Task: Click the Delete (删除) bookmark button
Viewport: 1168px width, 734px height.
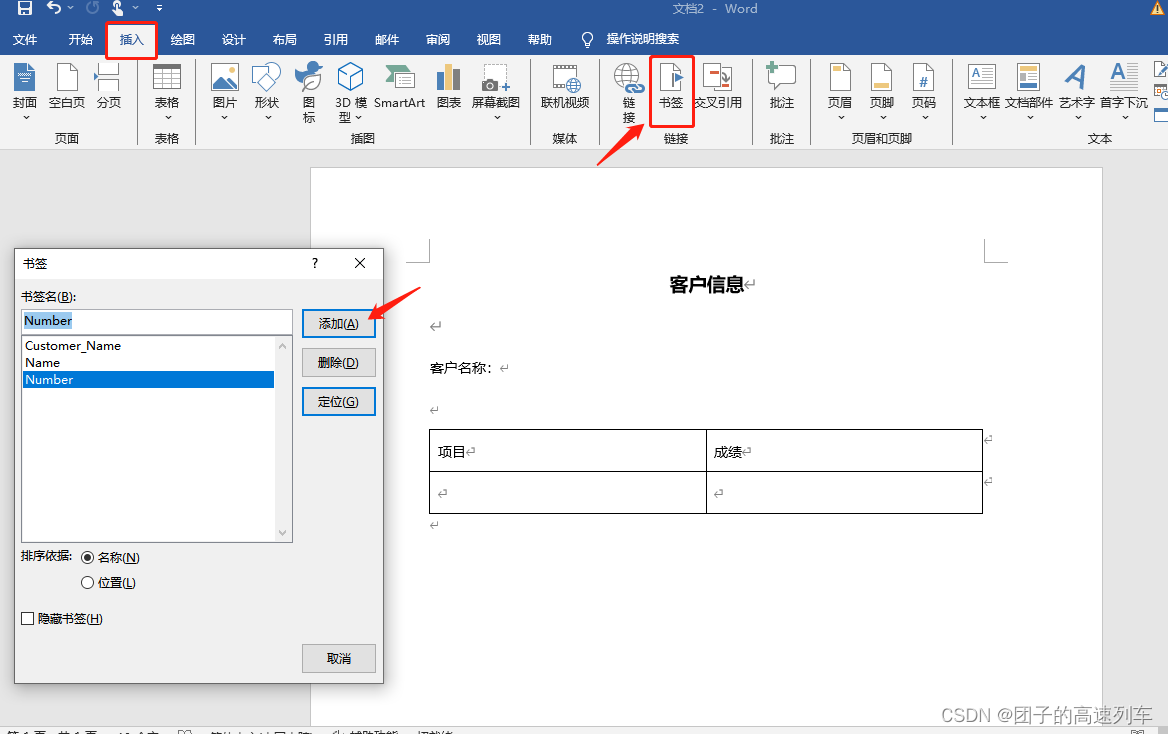Action: (338, 363)
